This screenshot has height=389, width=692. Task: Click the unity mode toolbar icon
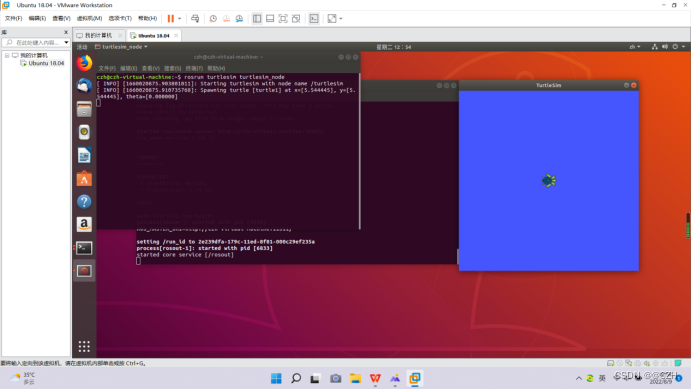pyautogui.click(x=296, y=19)
